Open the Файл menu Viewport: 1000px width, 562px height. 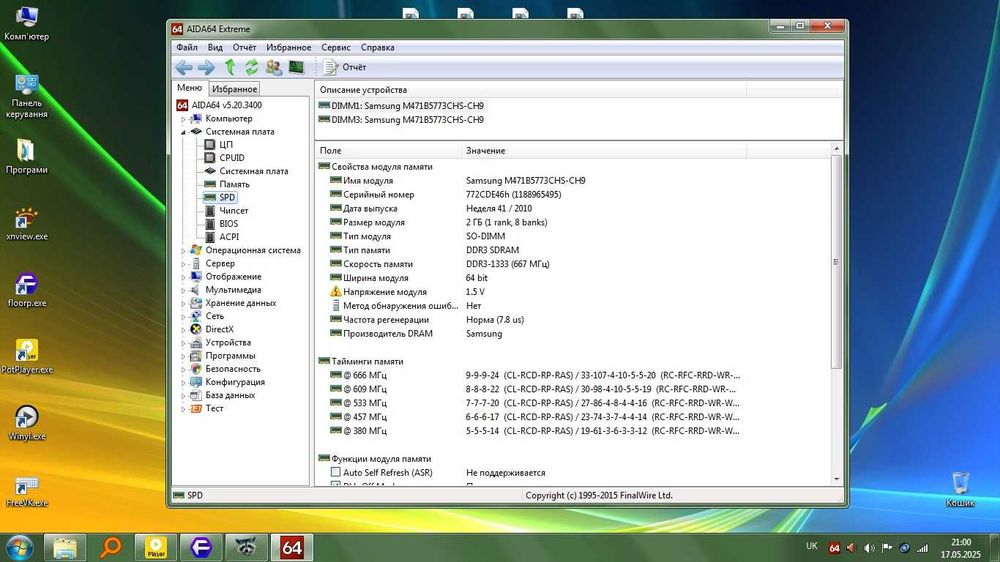pos(187,47)
